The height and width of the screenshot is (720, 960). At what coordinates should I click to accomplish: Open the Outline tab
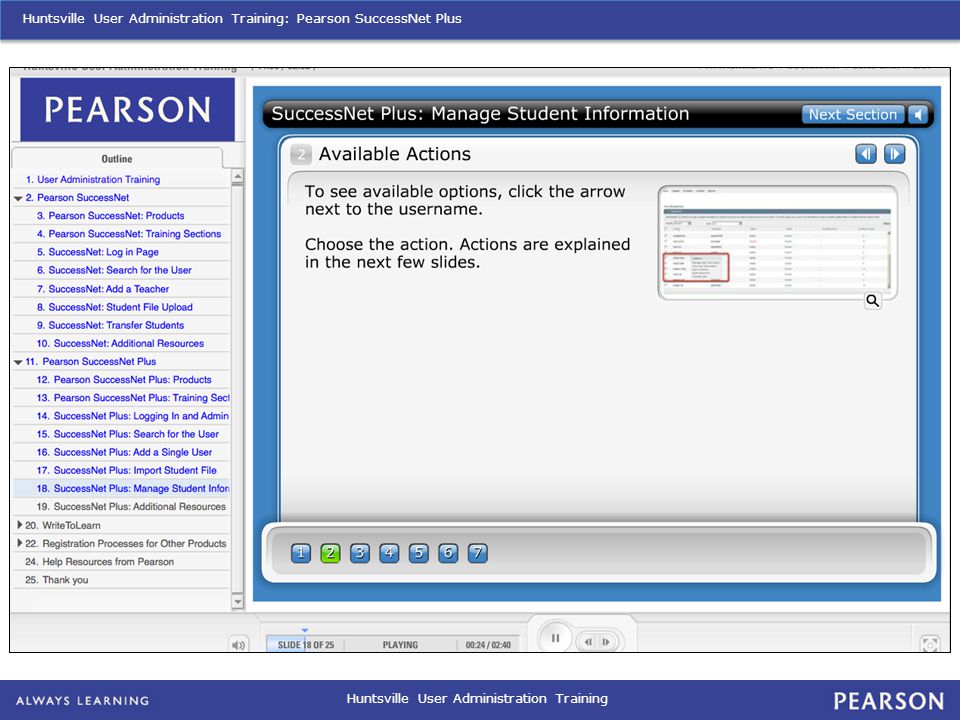[x=117, y=159]
